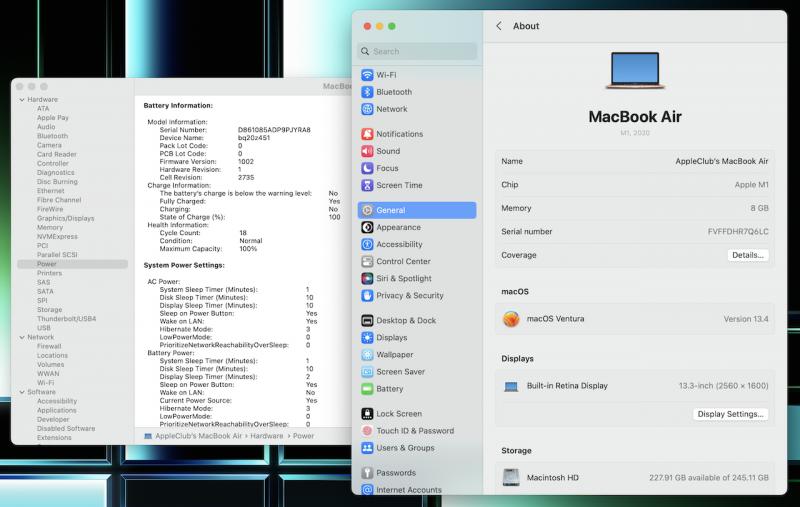The height and width of the screenshot is (507, 800).
Task: Click Hardware in System Information path bar
Action: click(x=266, y=436)
